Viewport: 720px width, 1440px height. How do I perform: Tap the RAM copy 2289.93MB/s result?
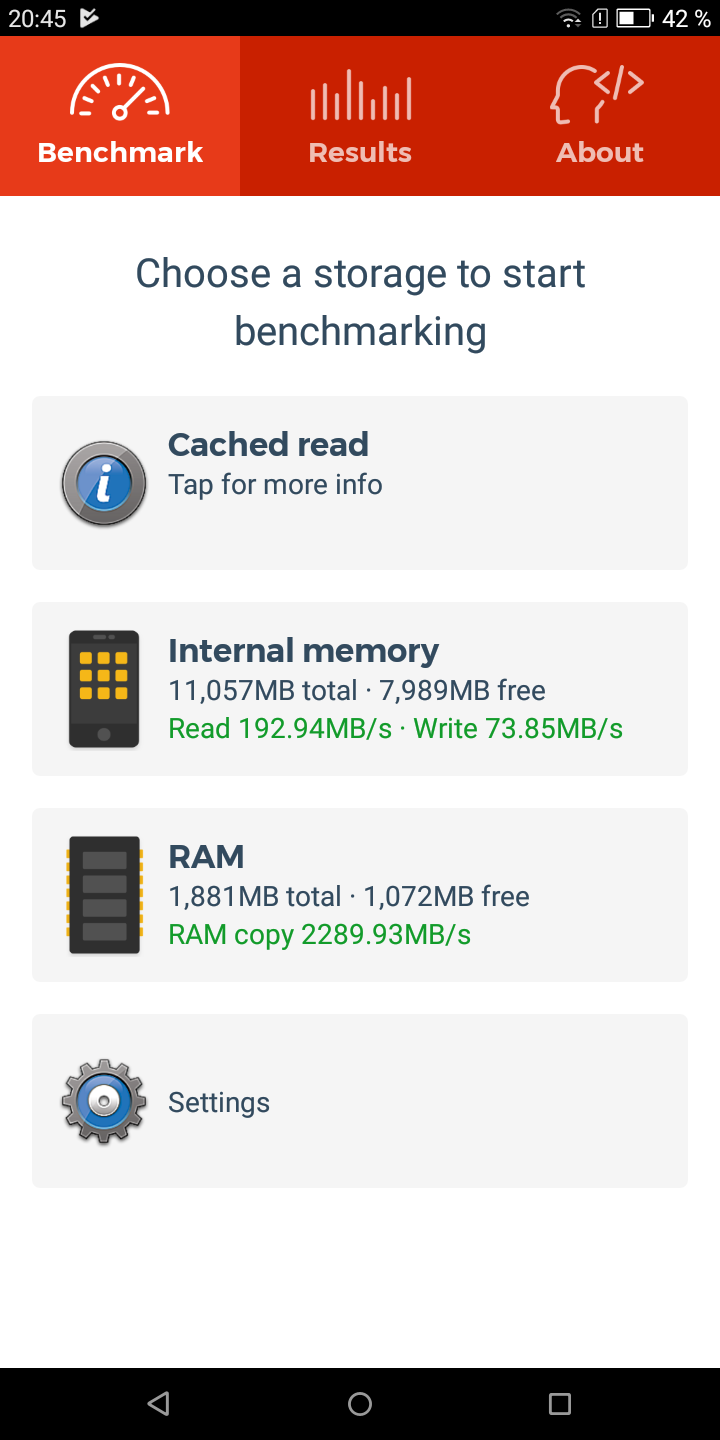[x=320, y=935]
